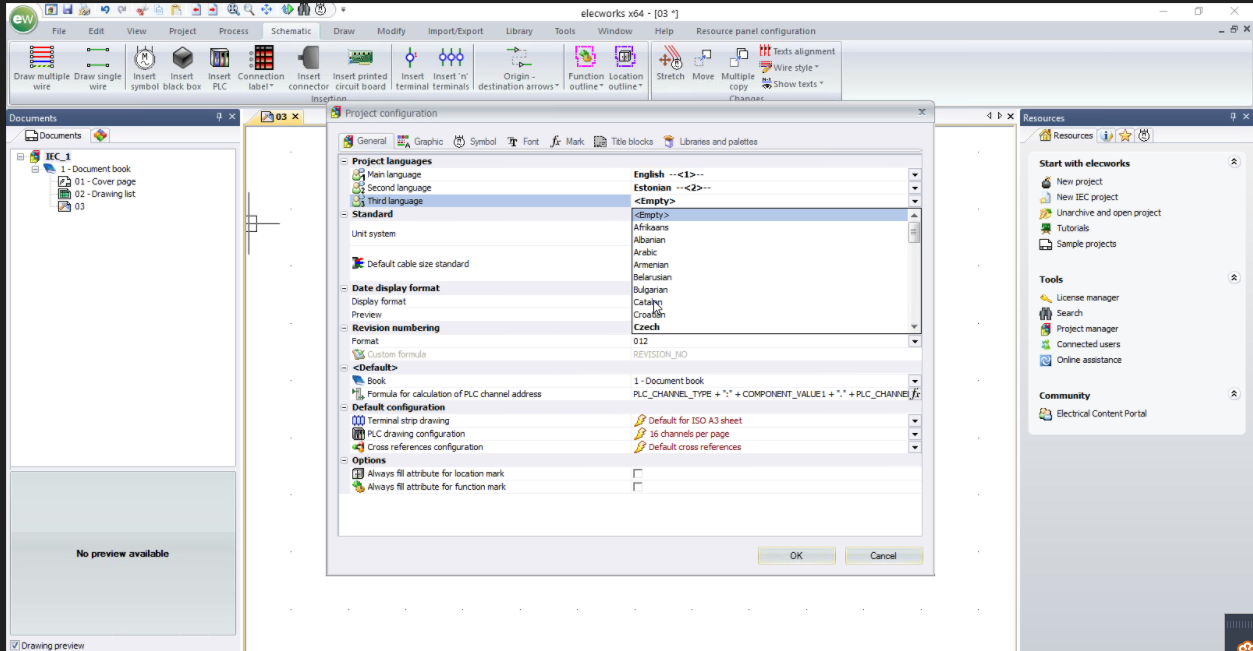
Task: Switch to the Font tab
Action: (523, 142)
